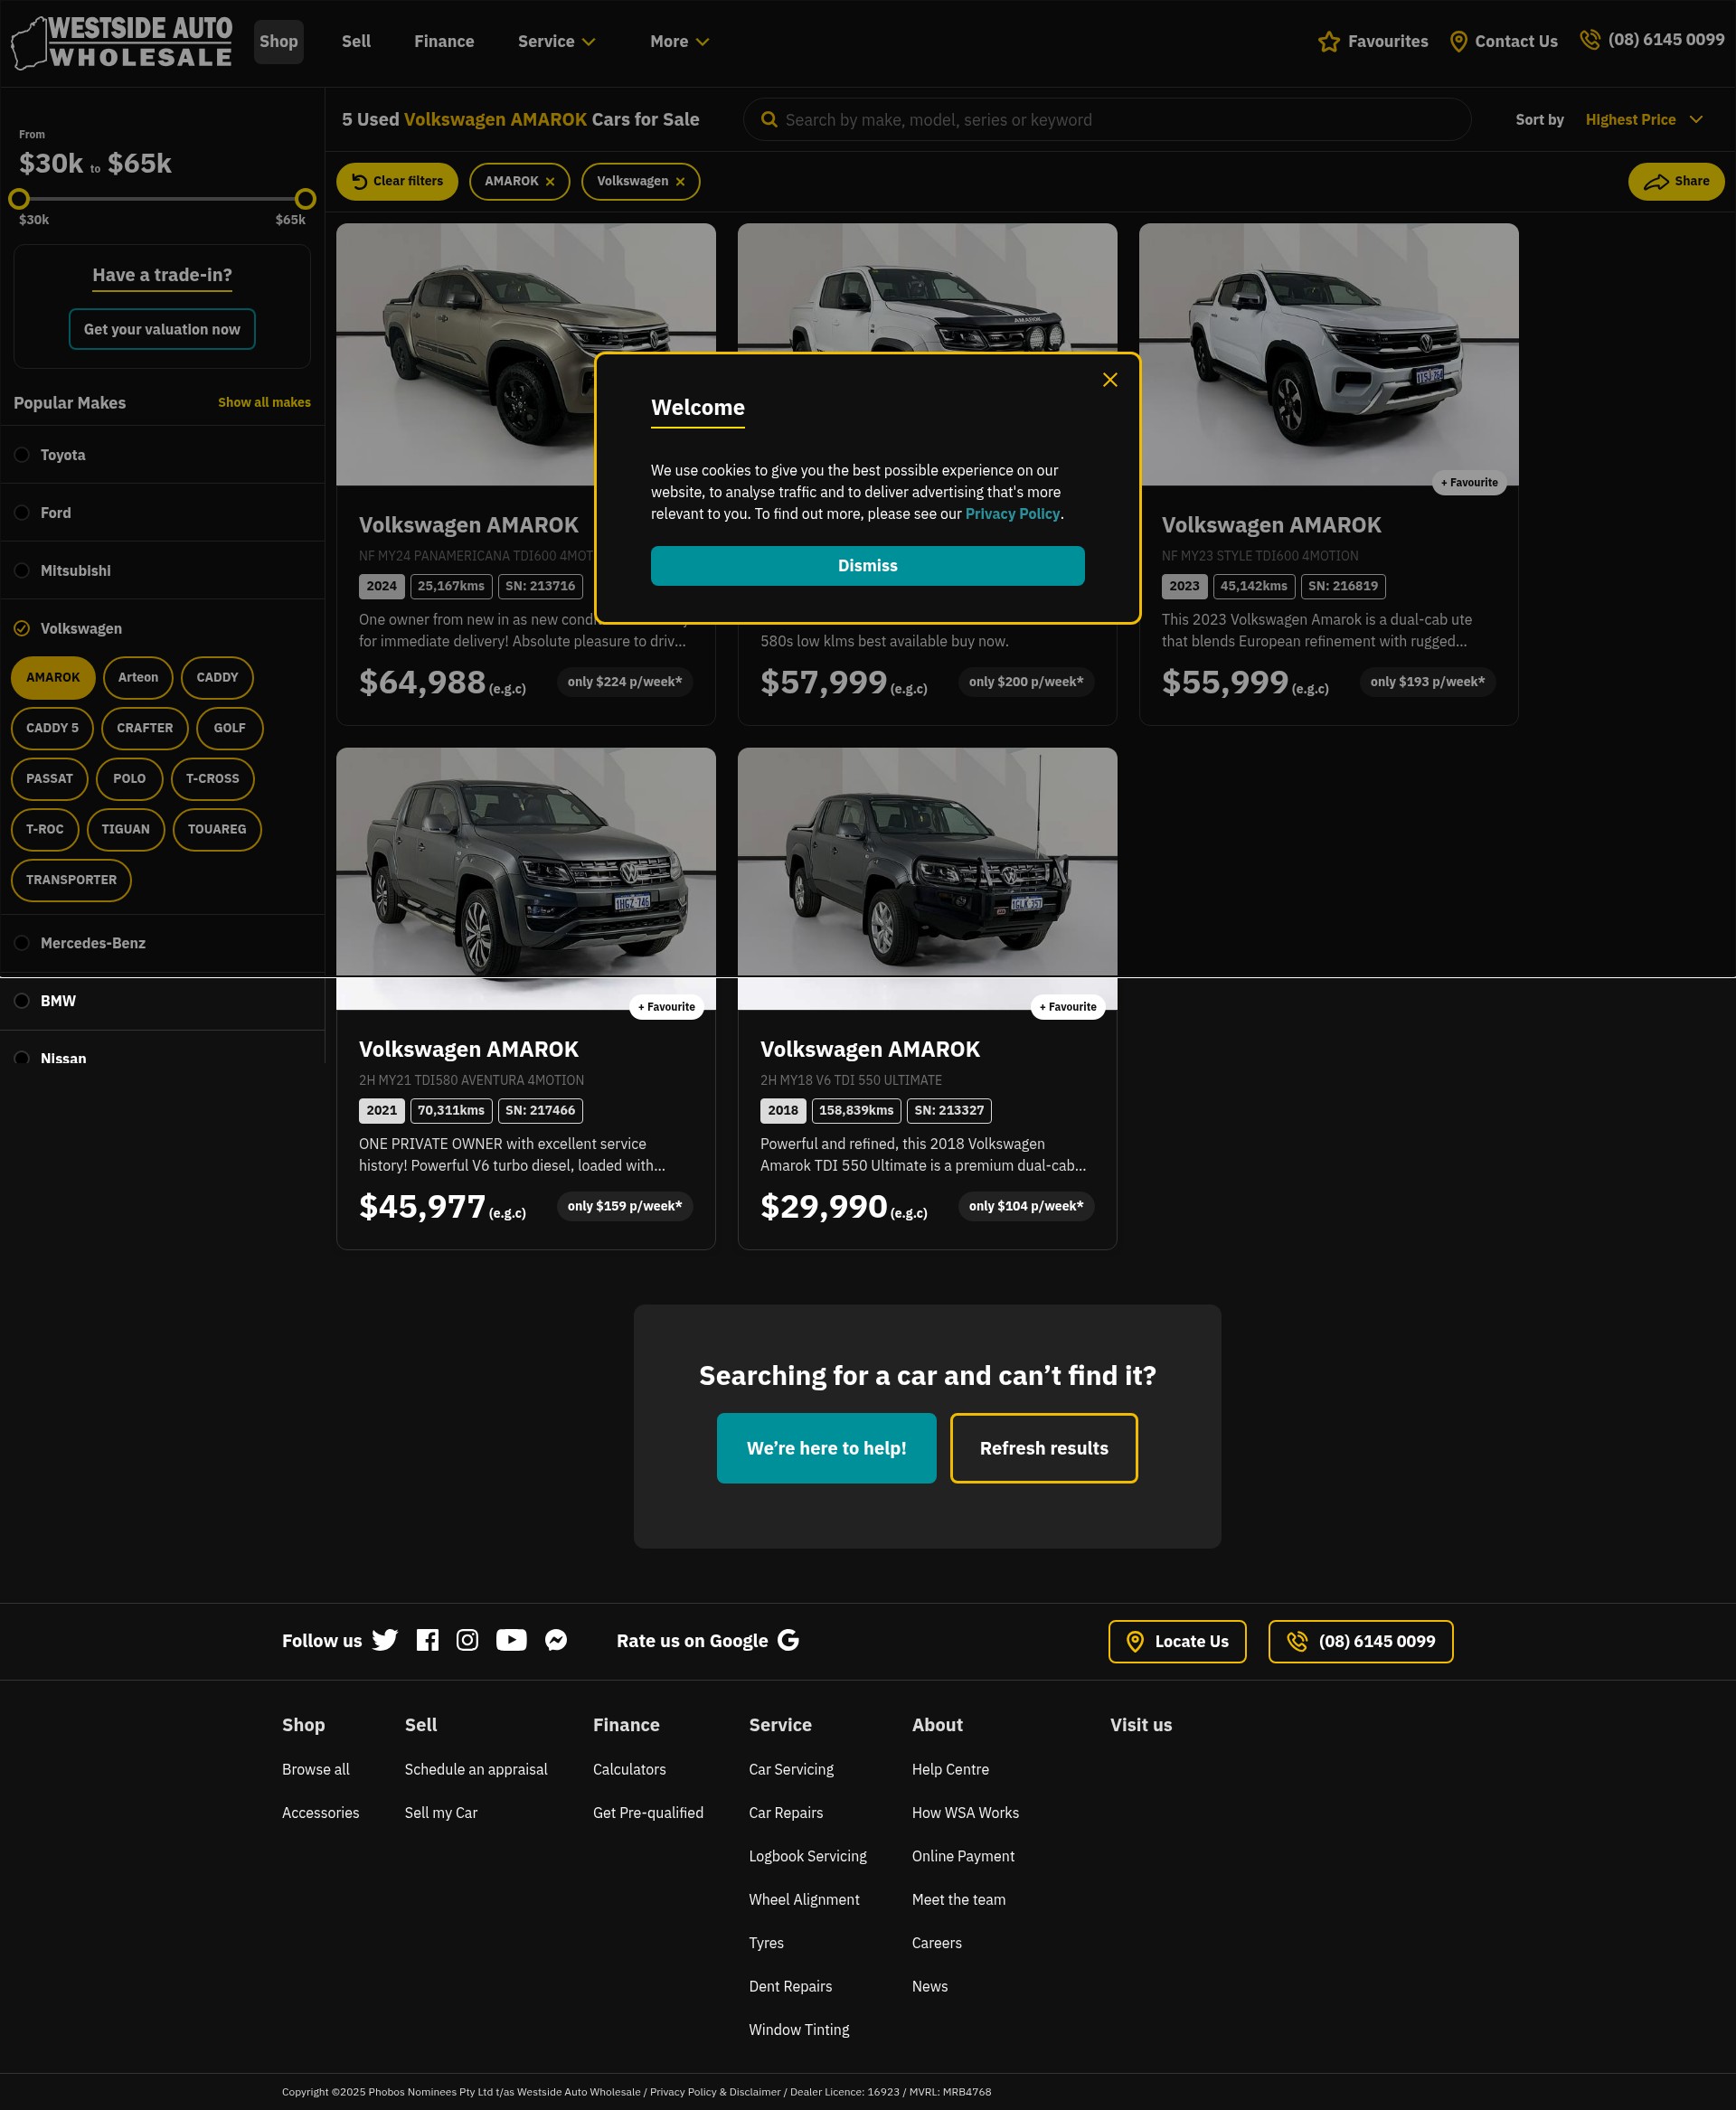Select the Ford make

click(x=162, y=513)
